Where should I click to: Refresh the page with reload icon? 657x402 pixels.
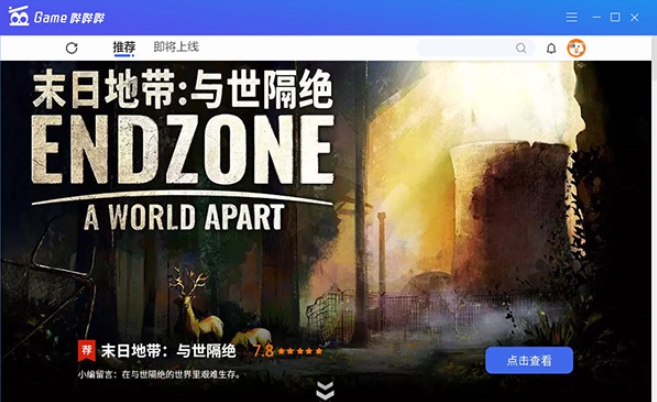72,48
